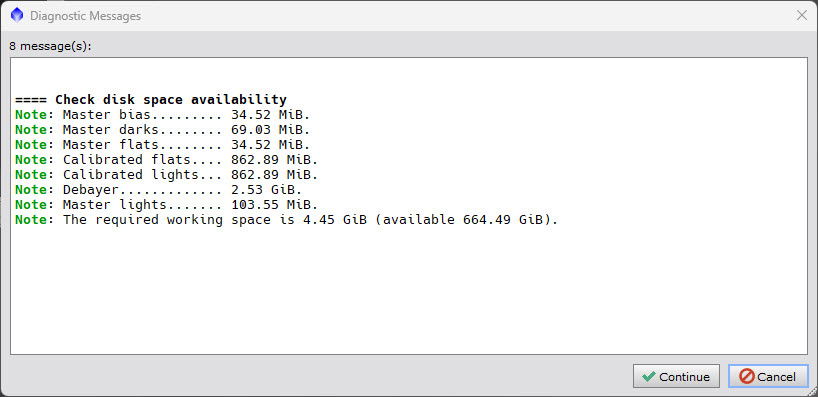This screenshot has width=818, height=397.
Task: Click the resize grip at dialog corner
Action: point(813,392)
